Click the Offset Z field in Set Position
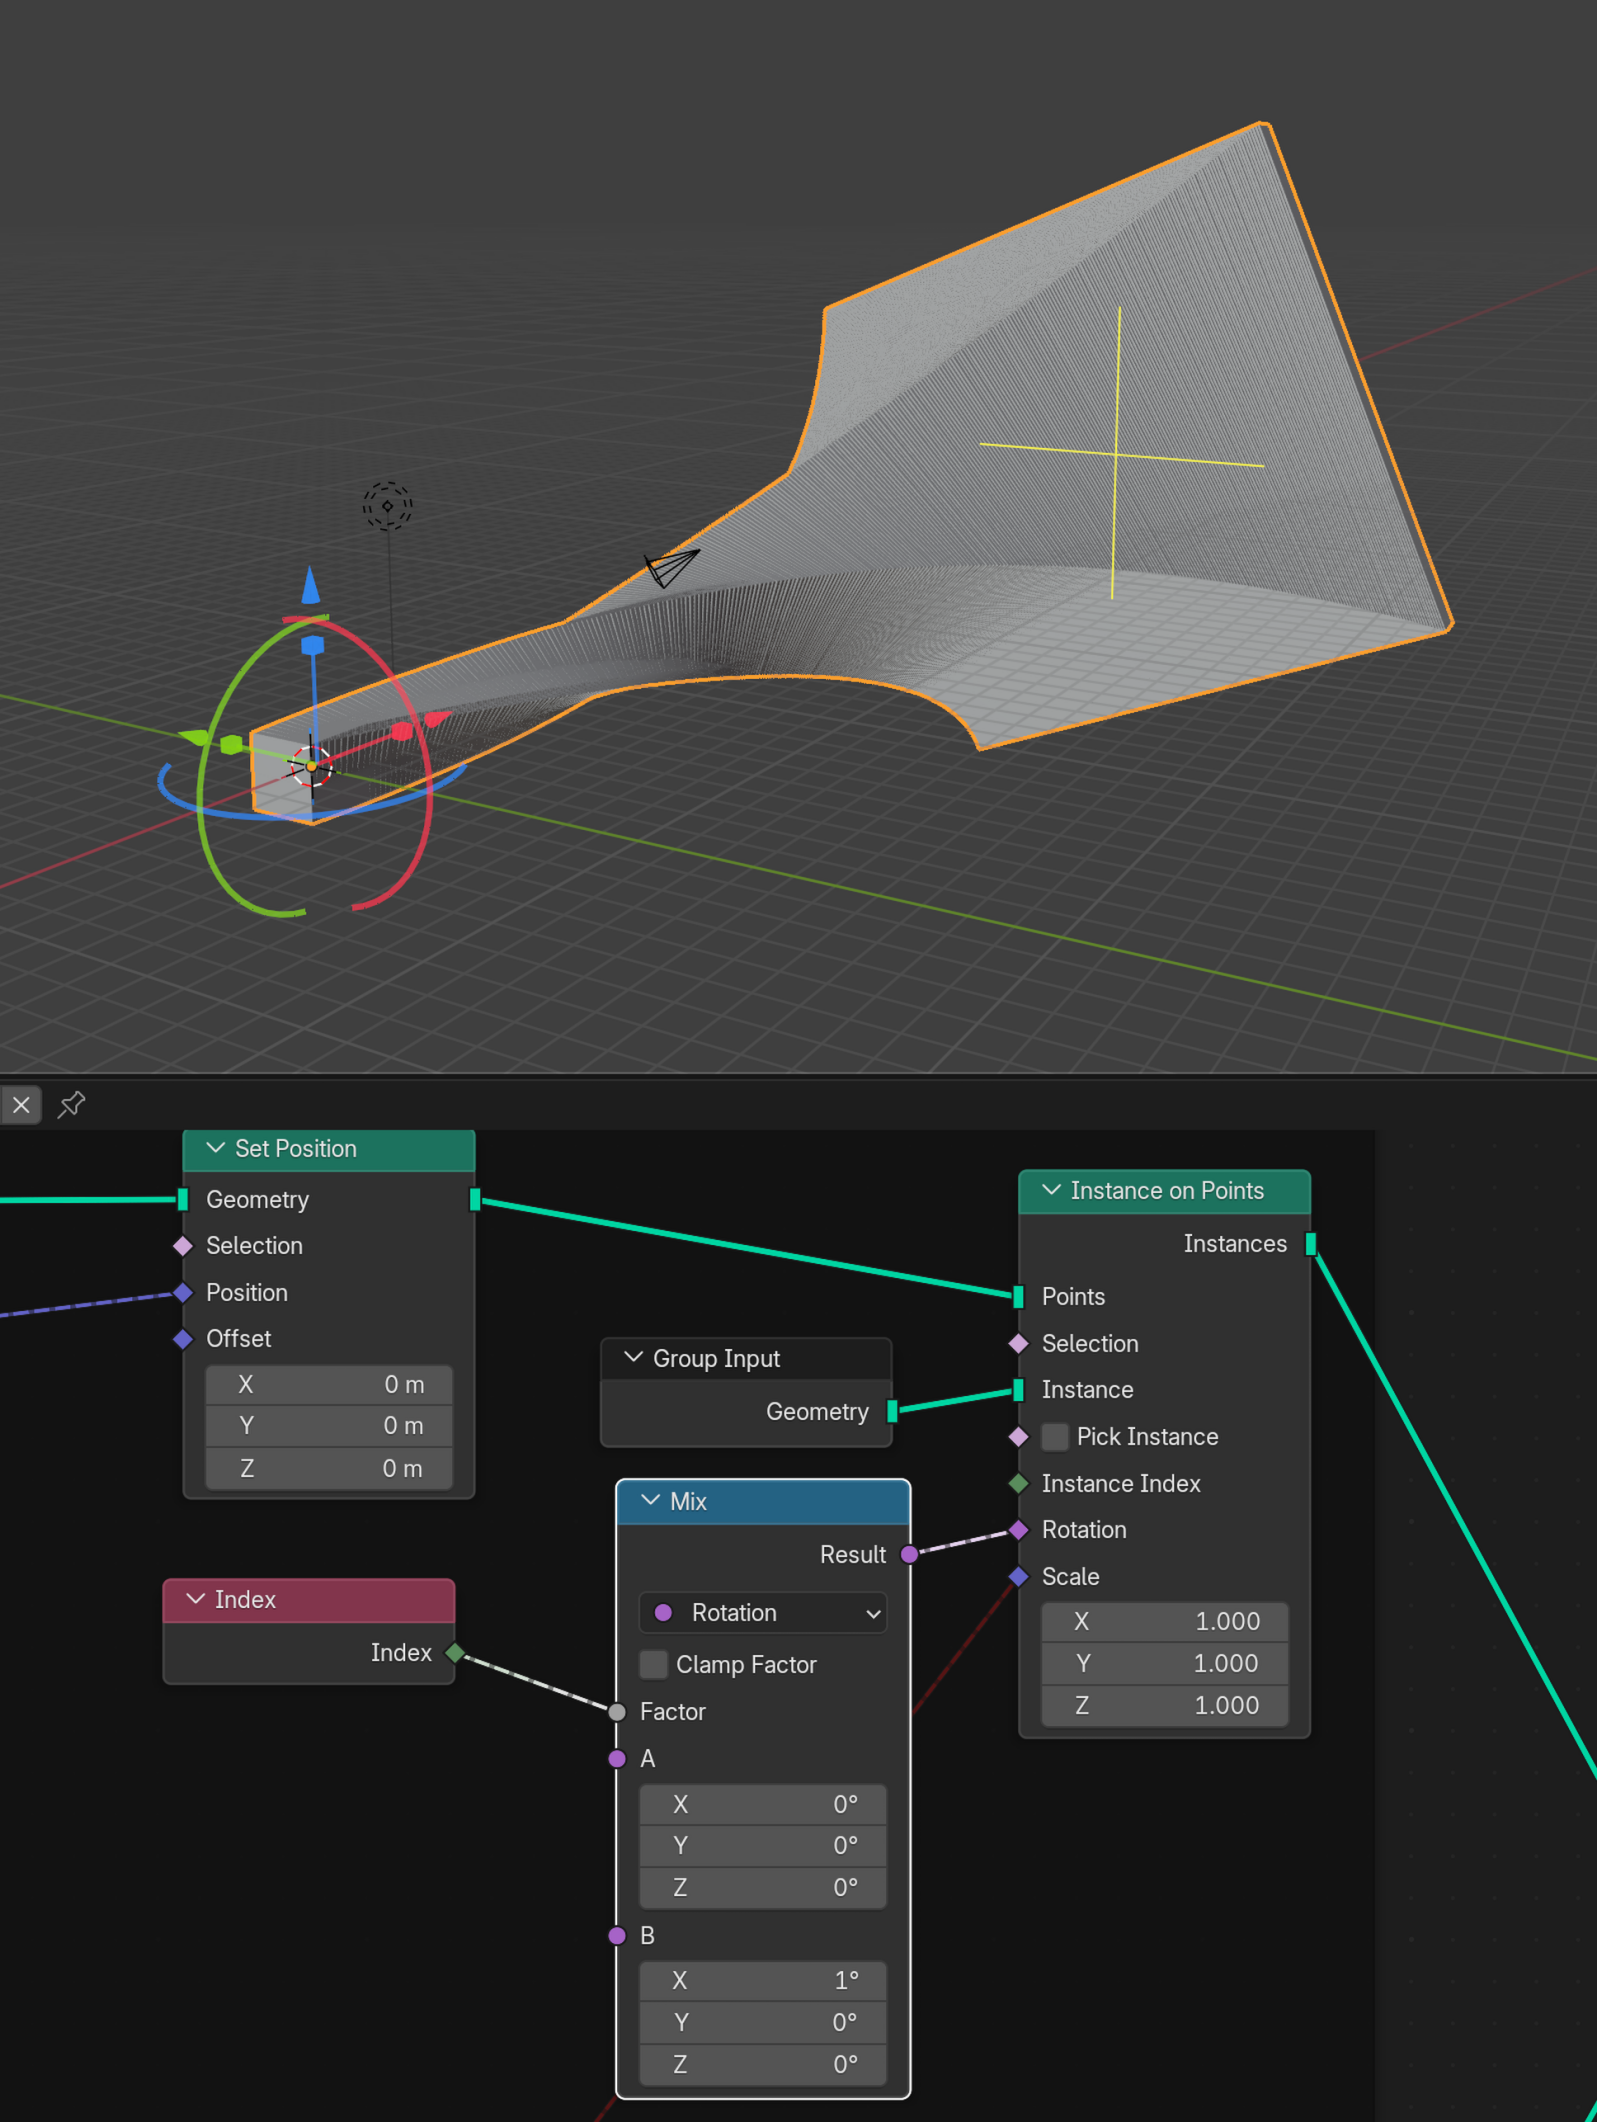This screenshot has width=1597, height=2122. pyautogui.click(x=329, y=1468)
